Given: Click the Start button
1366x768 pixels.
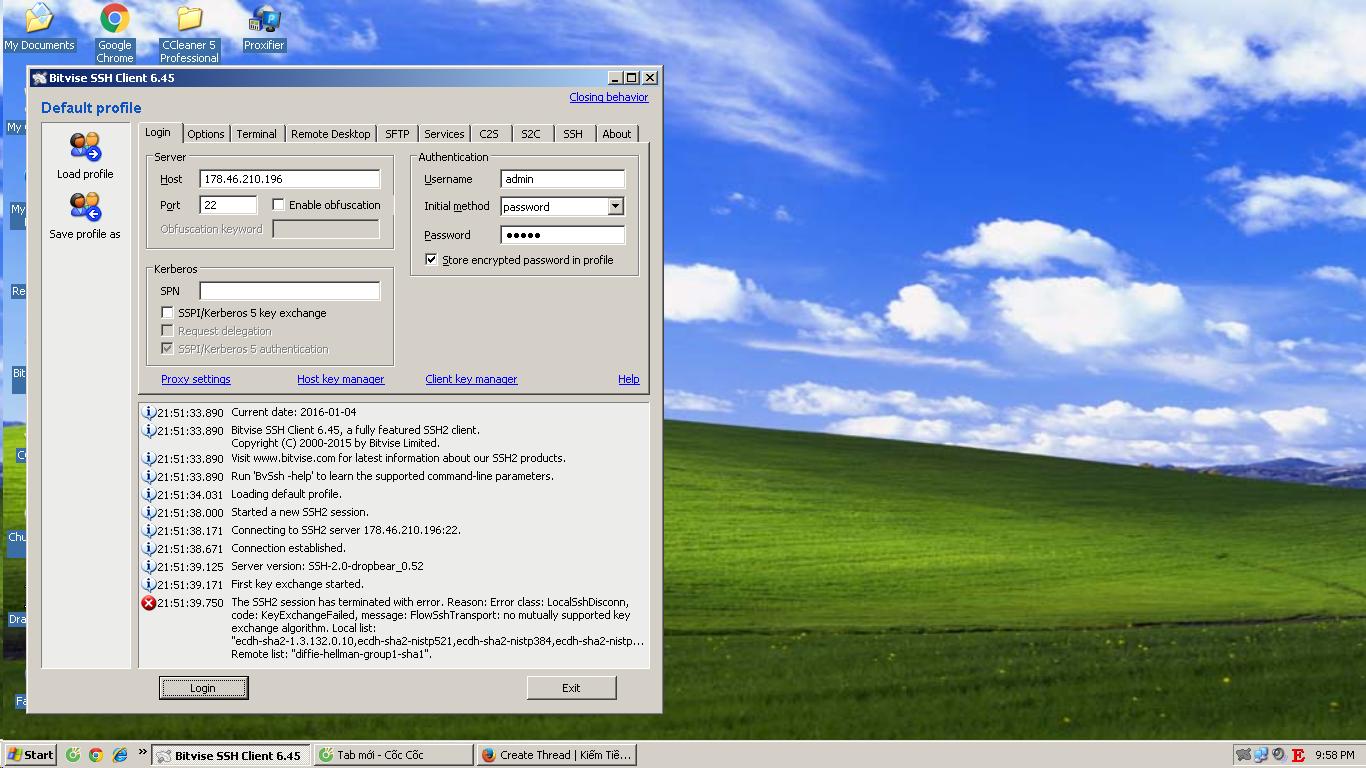Looking at the screenshot, I should (x=30, y=755).
